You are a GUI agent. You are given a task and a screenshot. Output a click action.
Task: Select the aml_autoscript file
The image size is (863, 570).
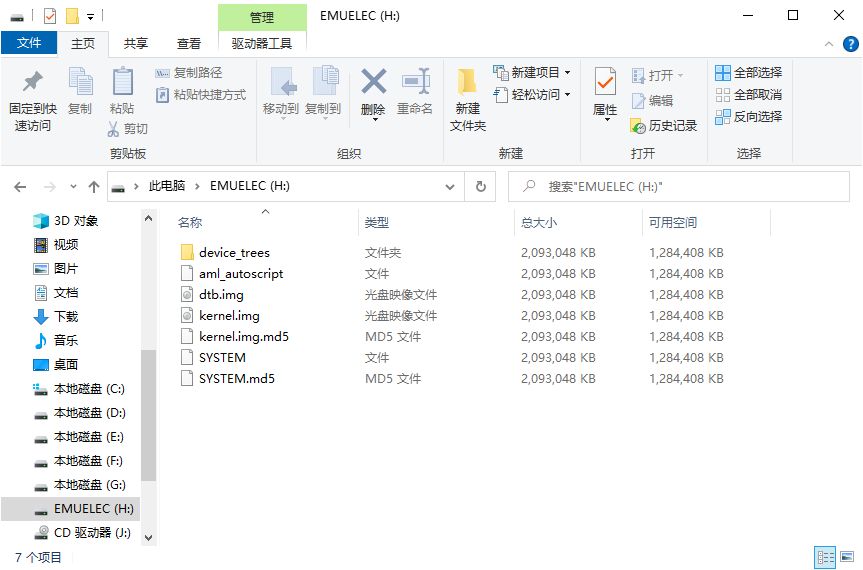coord(241,273)
